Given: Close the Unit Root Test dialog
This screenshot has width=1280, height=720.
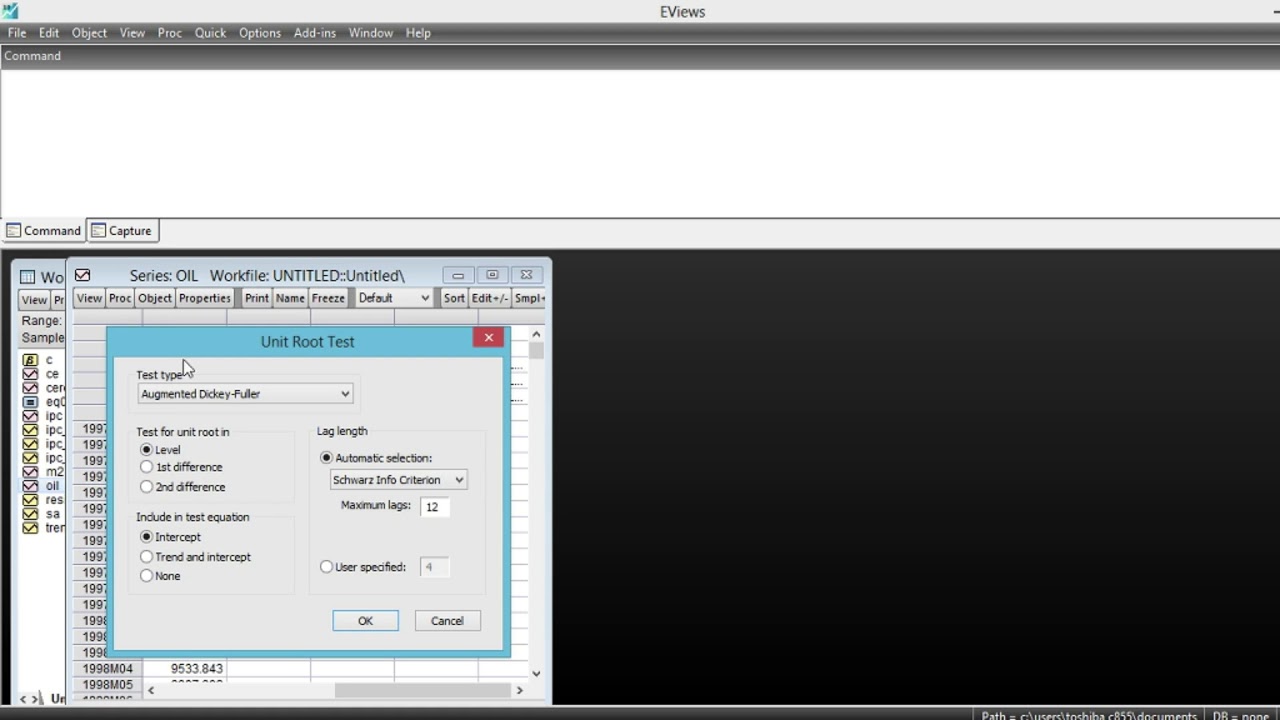Looking at the screenshot, I should coord(488,338).
